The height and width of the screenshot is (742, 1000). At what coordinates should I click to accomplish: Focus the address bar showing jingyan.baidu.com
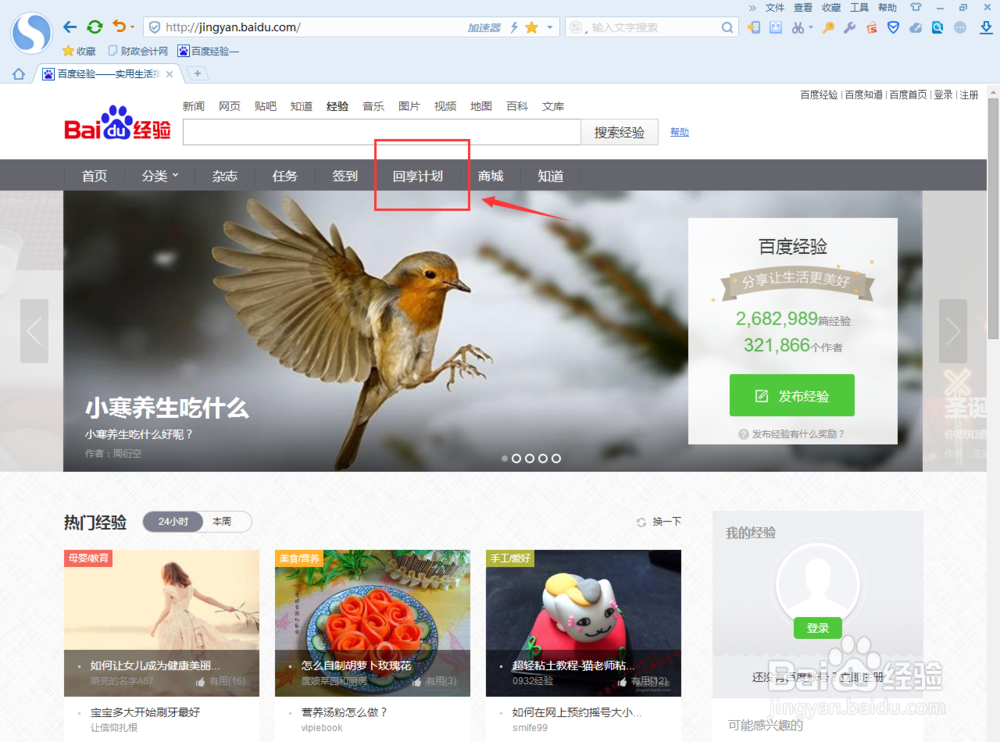pyautogui.click(x=351, y=27)
